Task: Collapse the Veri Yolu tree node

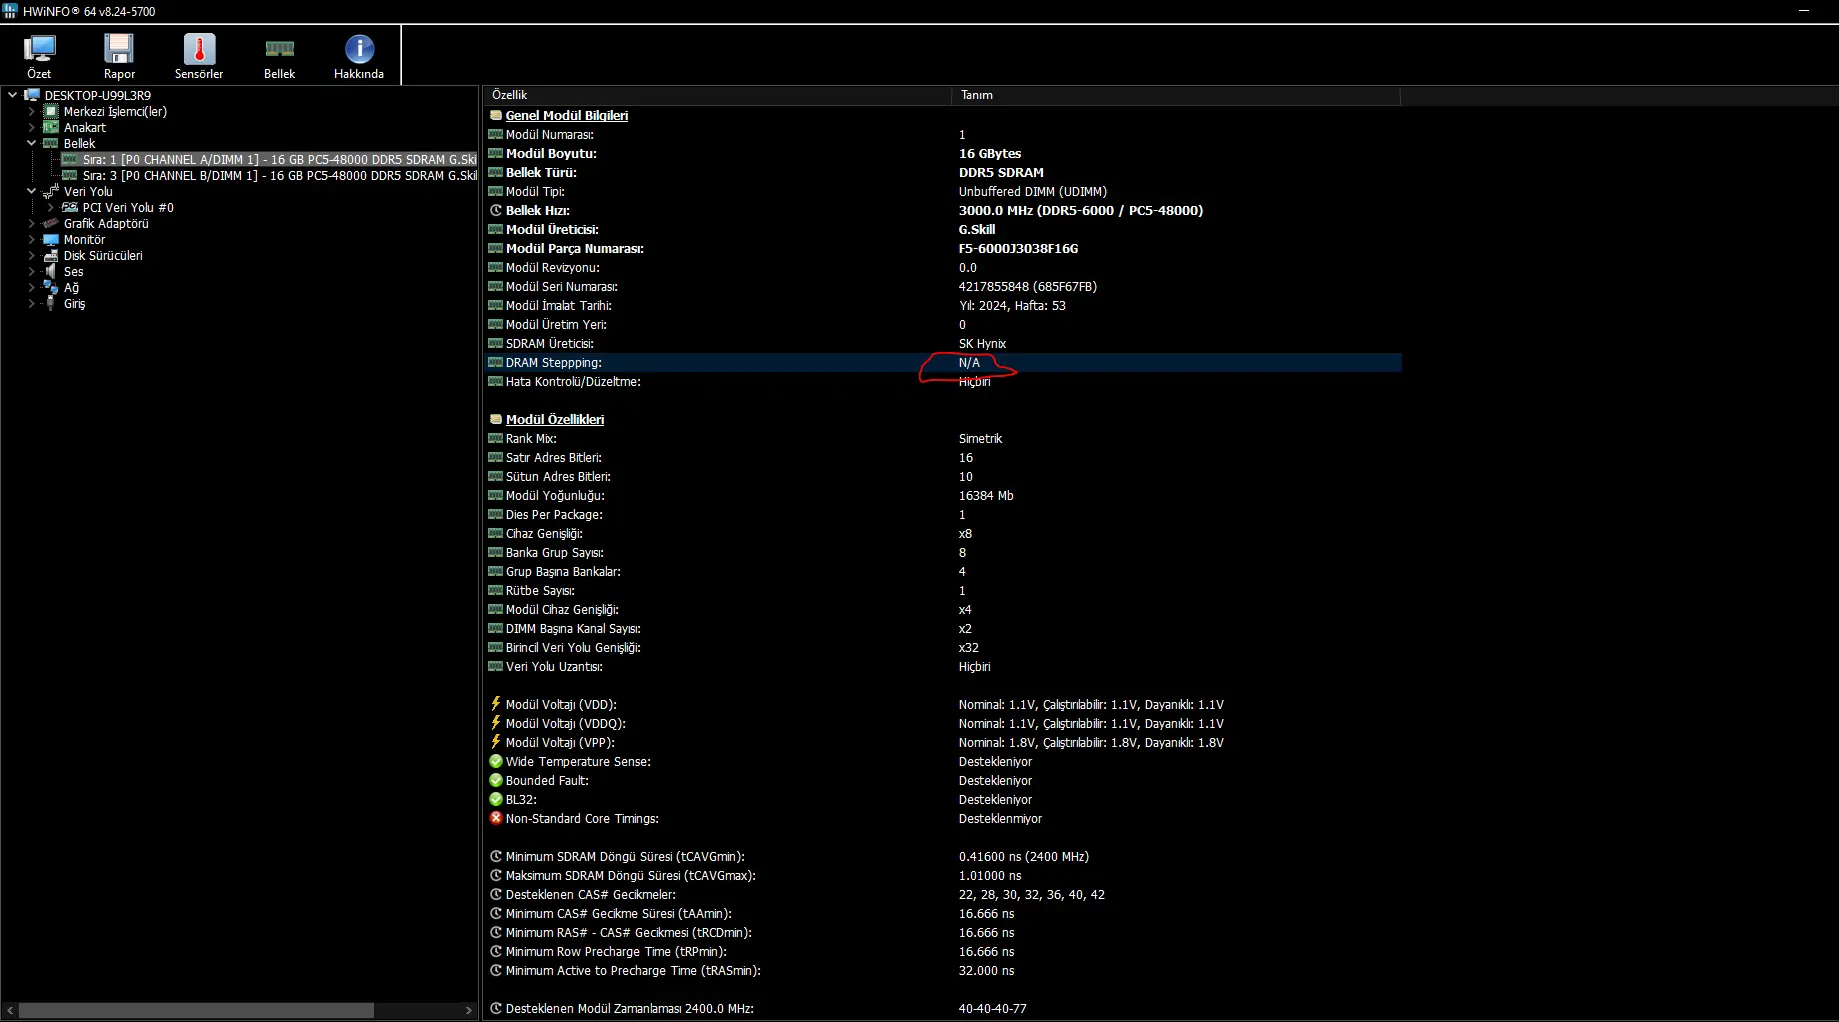Action: click(32, 191)
